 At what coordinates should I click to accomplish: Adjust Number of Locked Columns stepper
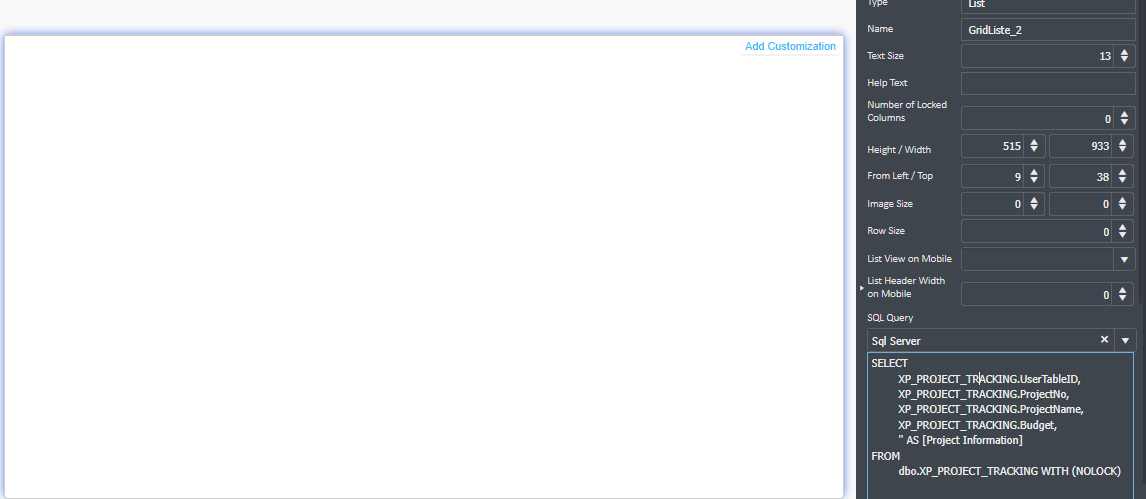pos(1124,118)
